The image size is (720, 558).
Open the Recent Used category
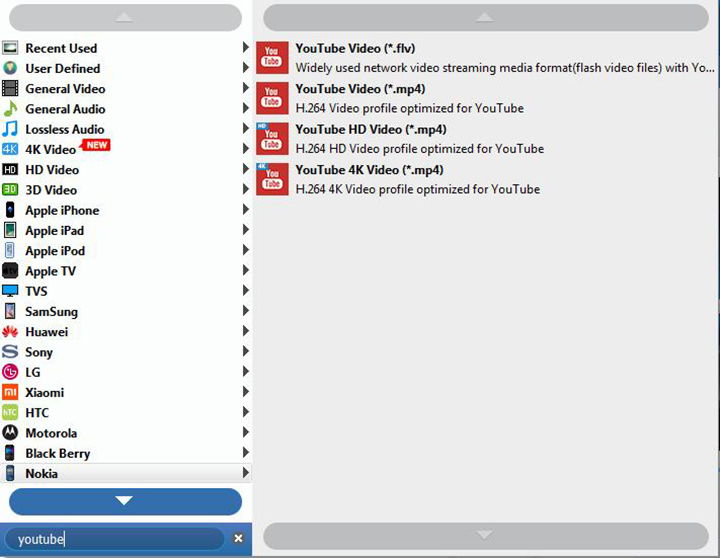tap(61, 48)
